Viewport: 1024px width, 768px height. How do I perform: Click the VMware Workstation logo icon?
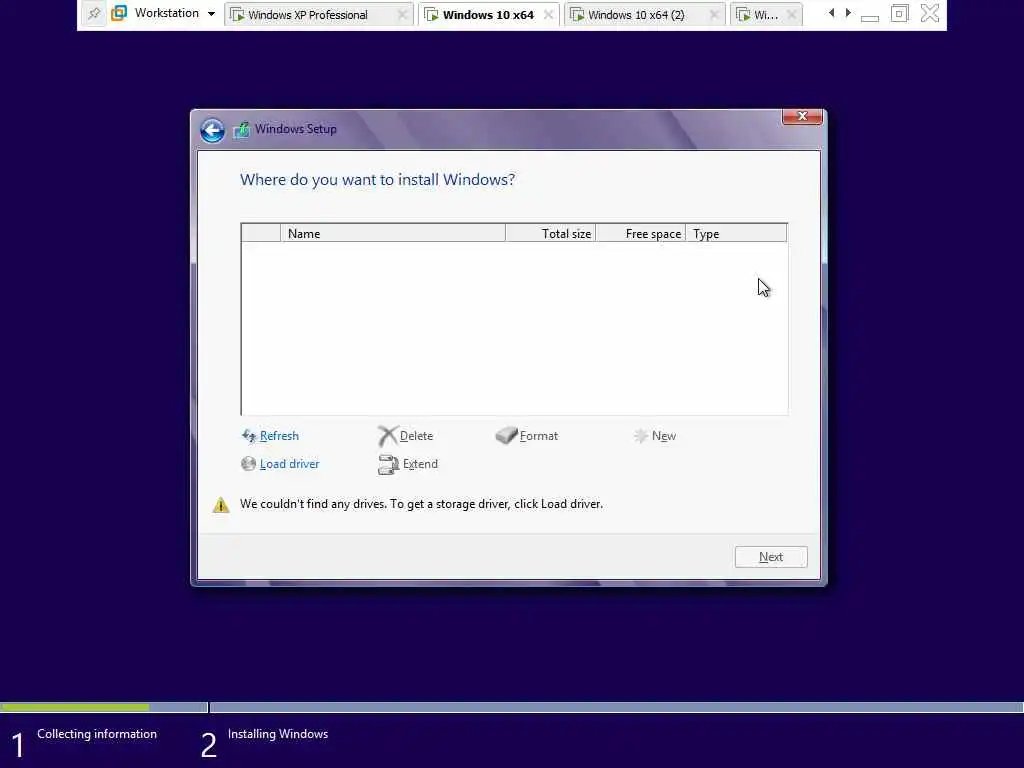tap(119, 13)
